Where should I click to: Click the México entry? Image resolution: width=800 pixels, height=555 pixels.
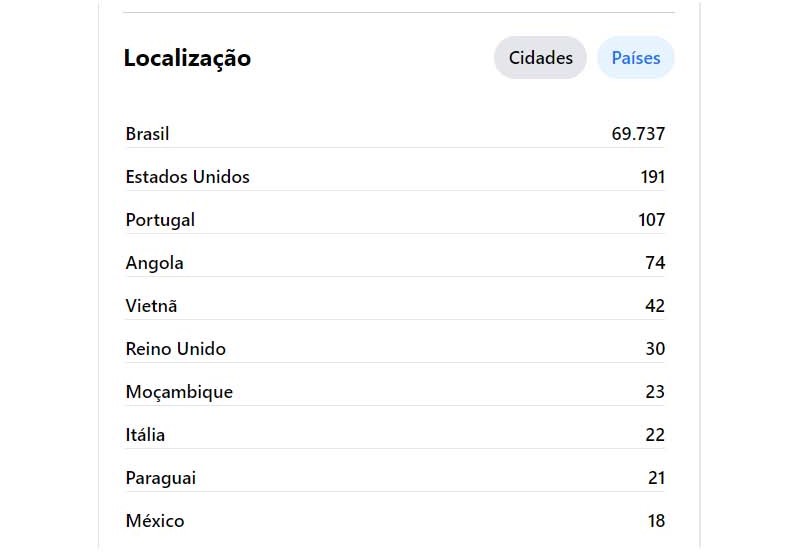coord(395,521)
